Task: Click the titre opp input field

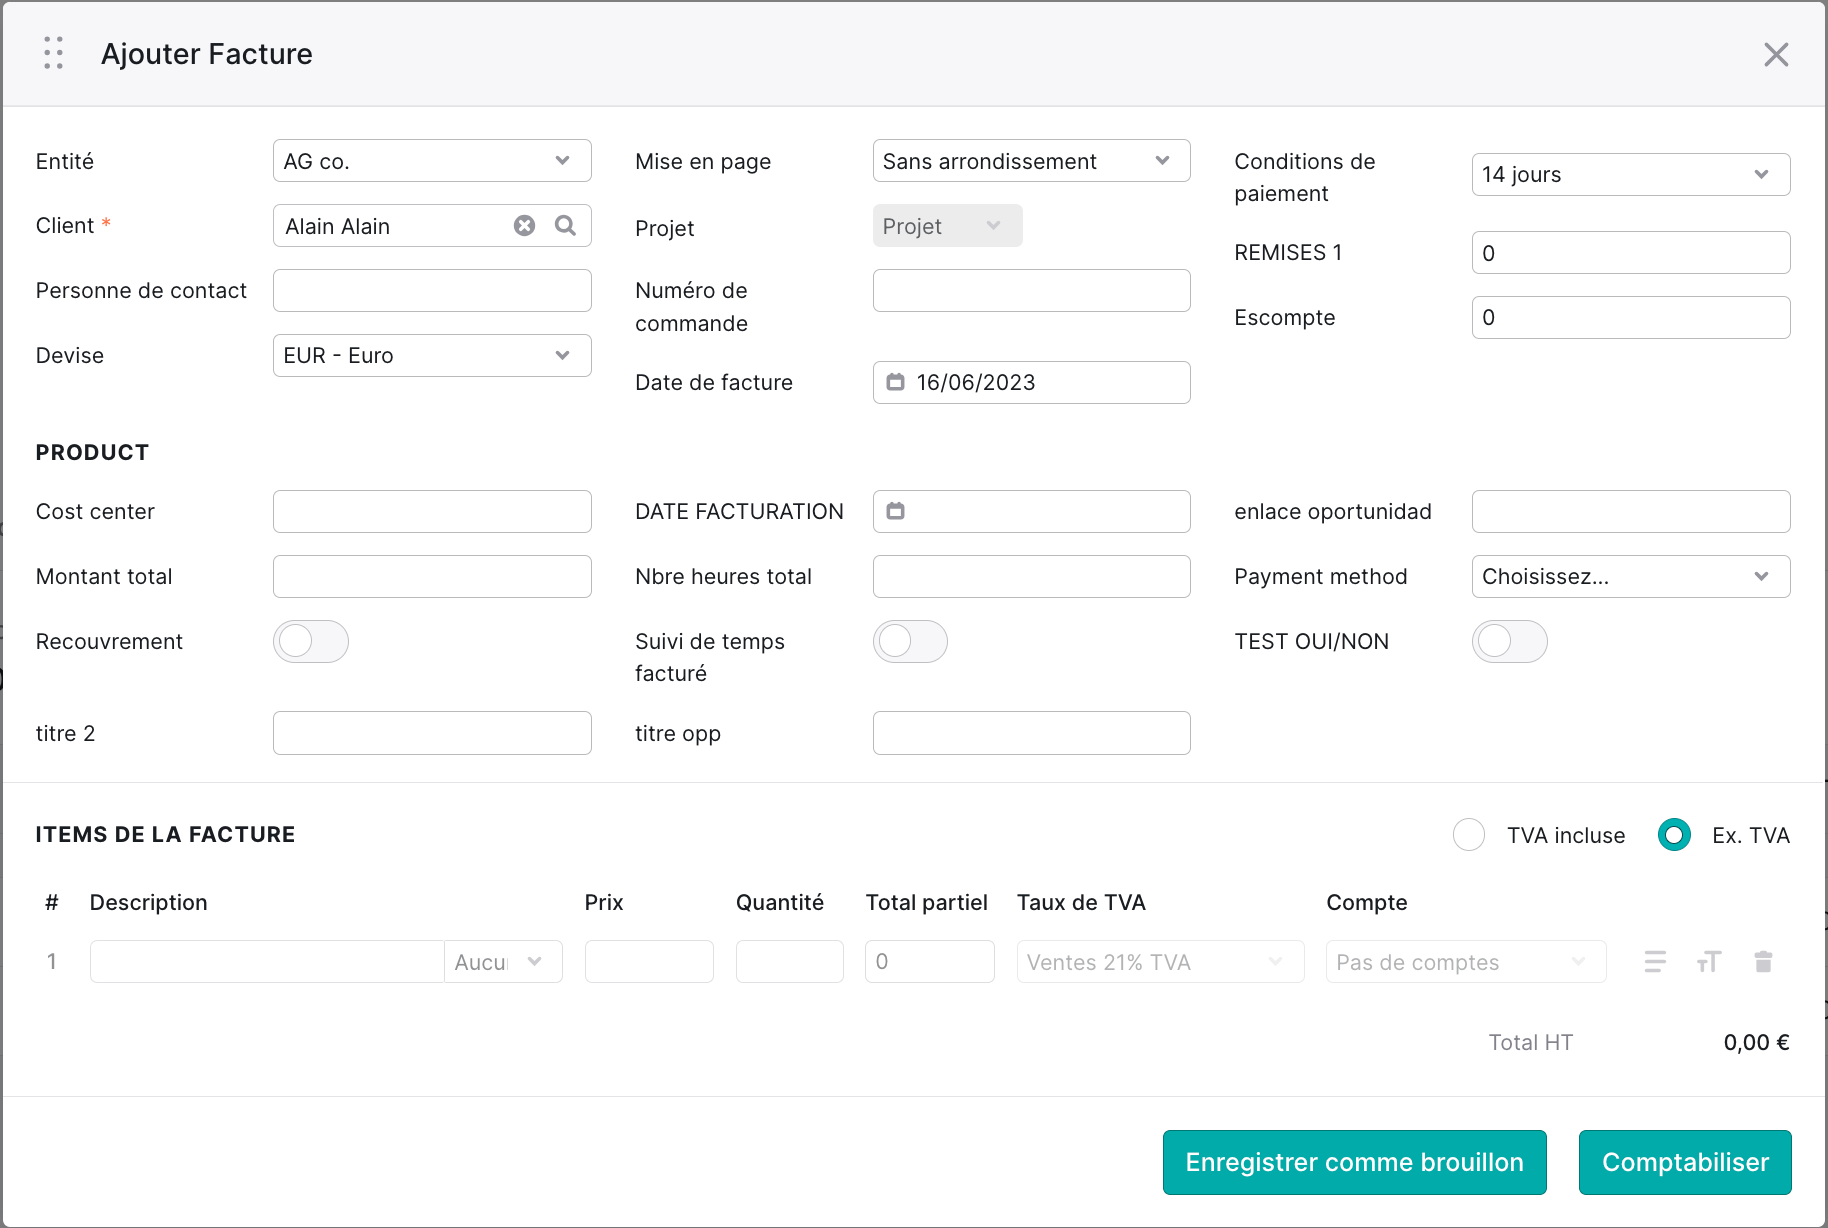Action: [1031, 733]
